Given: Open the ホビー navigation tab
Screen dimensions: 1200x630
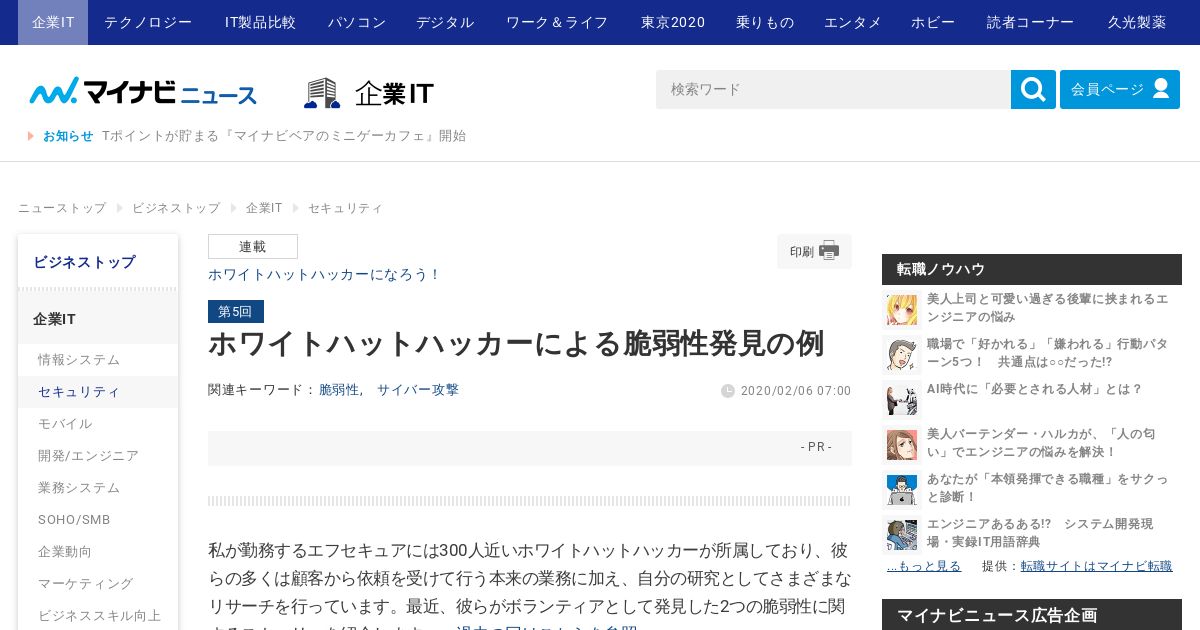Looking at the screenshot, I should 933,22.
